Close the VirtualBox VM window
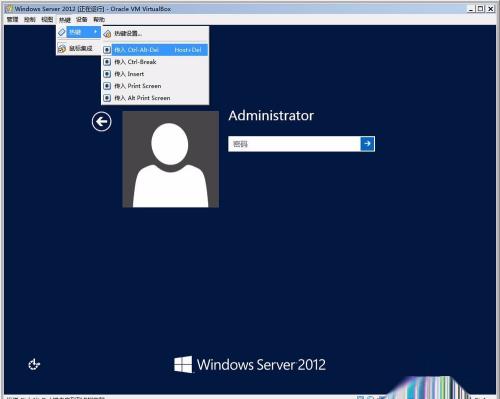This screenshot has width=500, height=399. point(490,9)
